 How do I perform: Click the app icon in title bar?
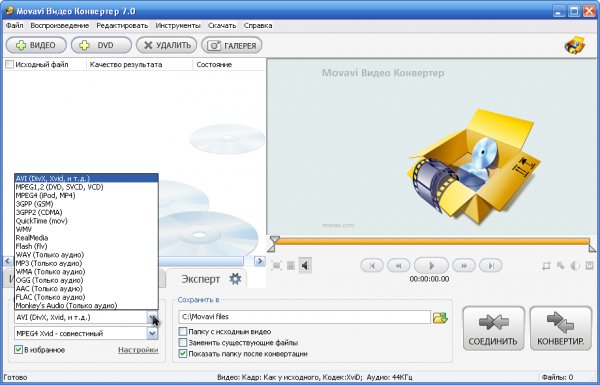coord(8,11)
